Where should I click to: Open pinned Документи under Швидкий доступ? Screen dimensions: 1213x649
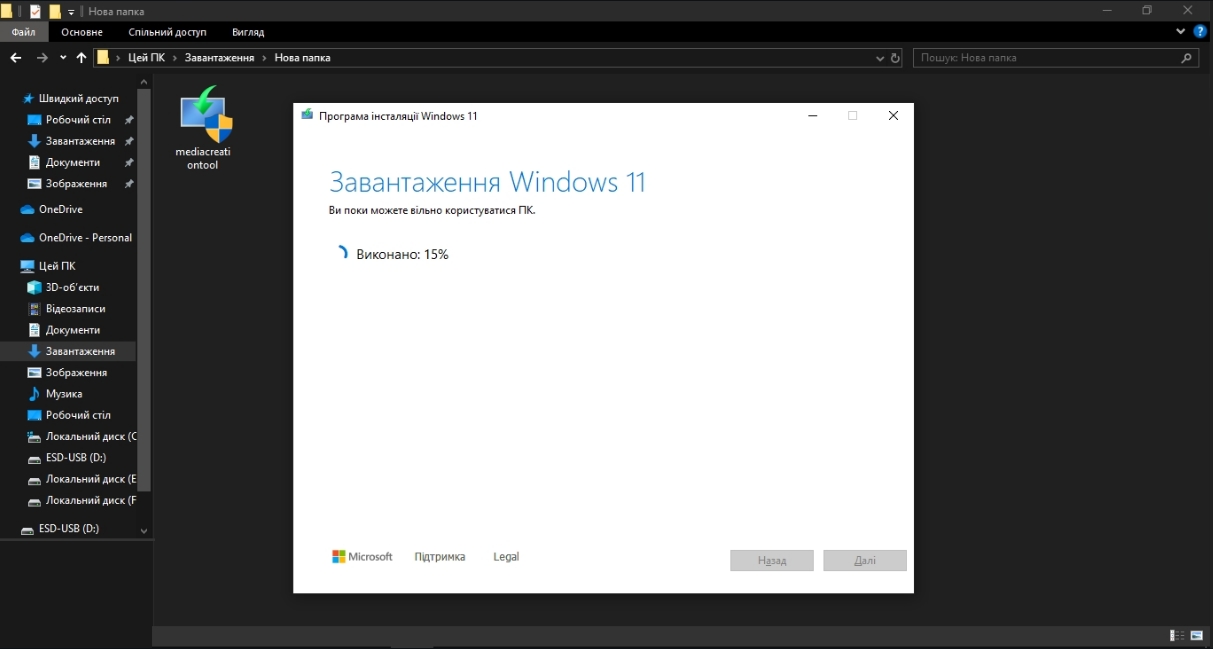(x=73, y=162)
